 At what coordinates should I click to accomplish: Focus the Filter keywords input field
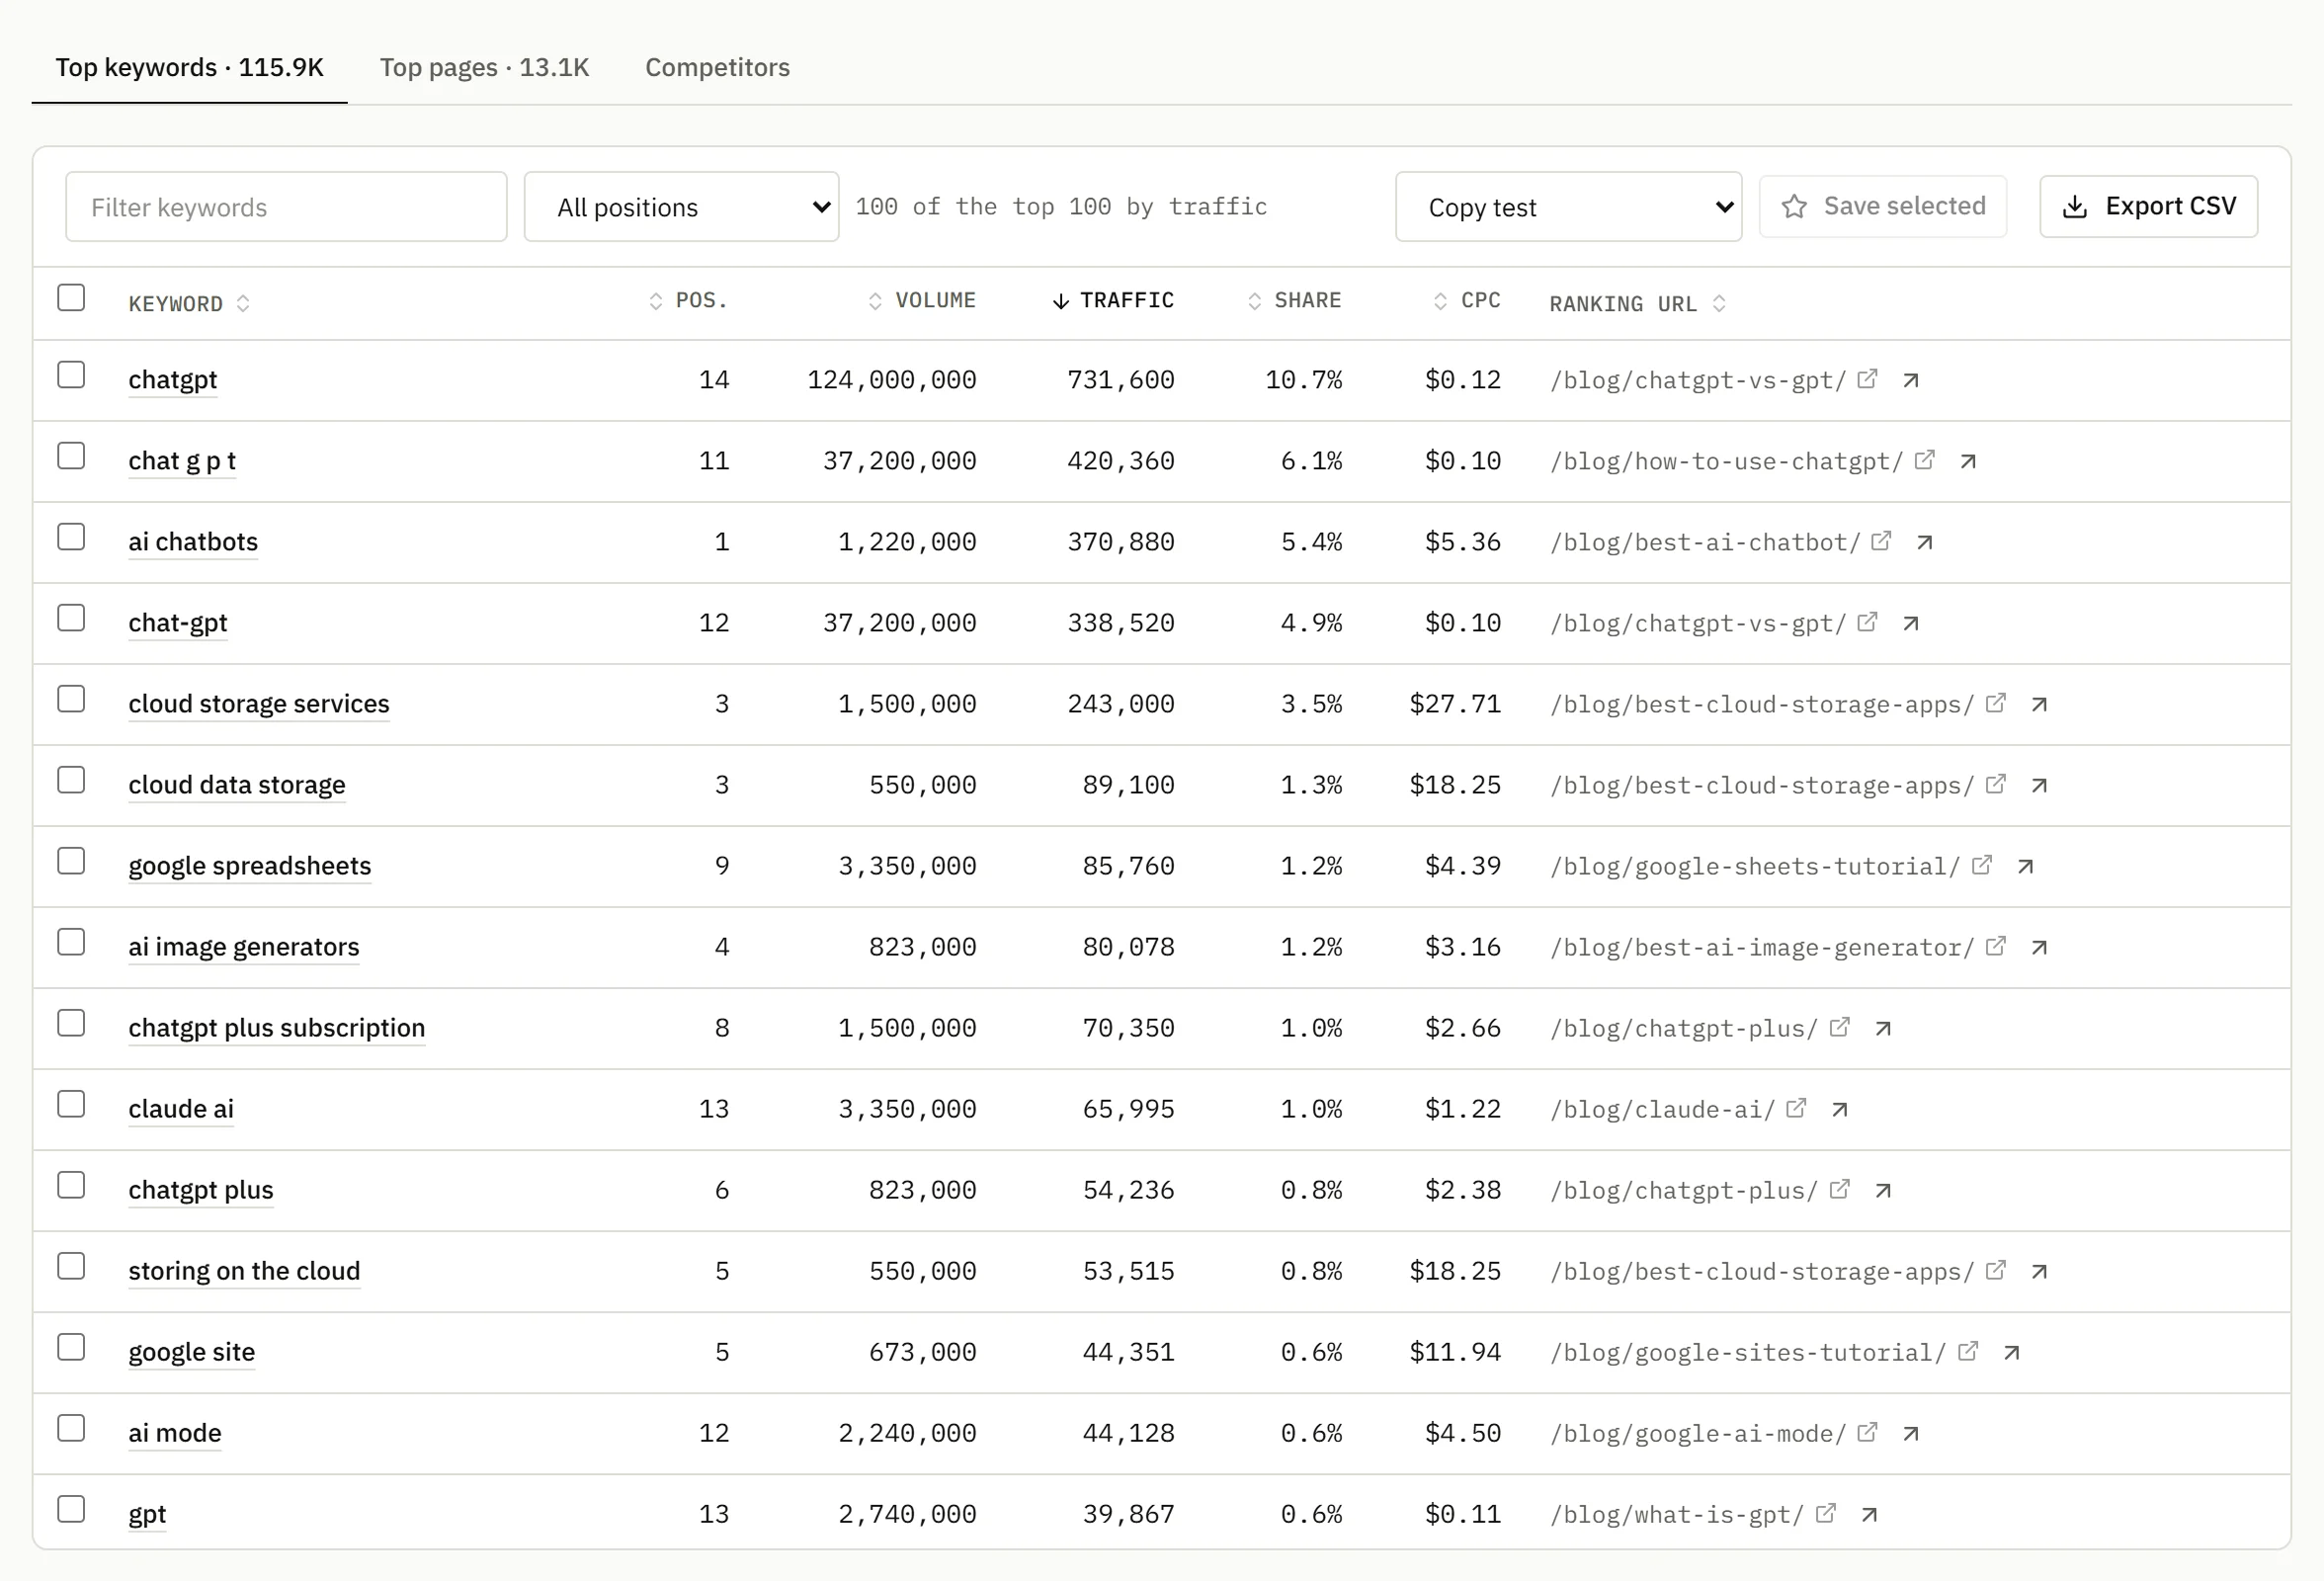click(286, 207)
